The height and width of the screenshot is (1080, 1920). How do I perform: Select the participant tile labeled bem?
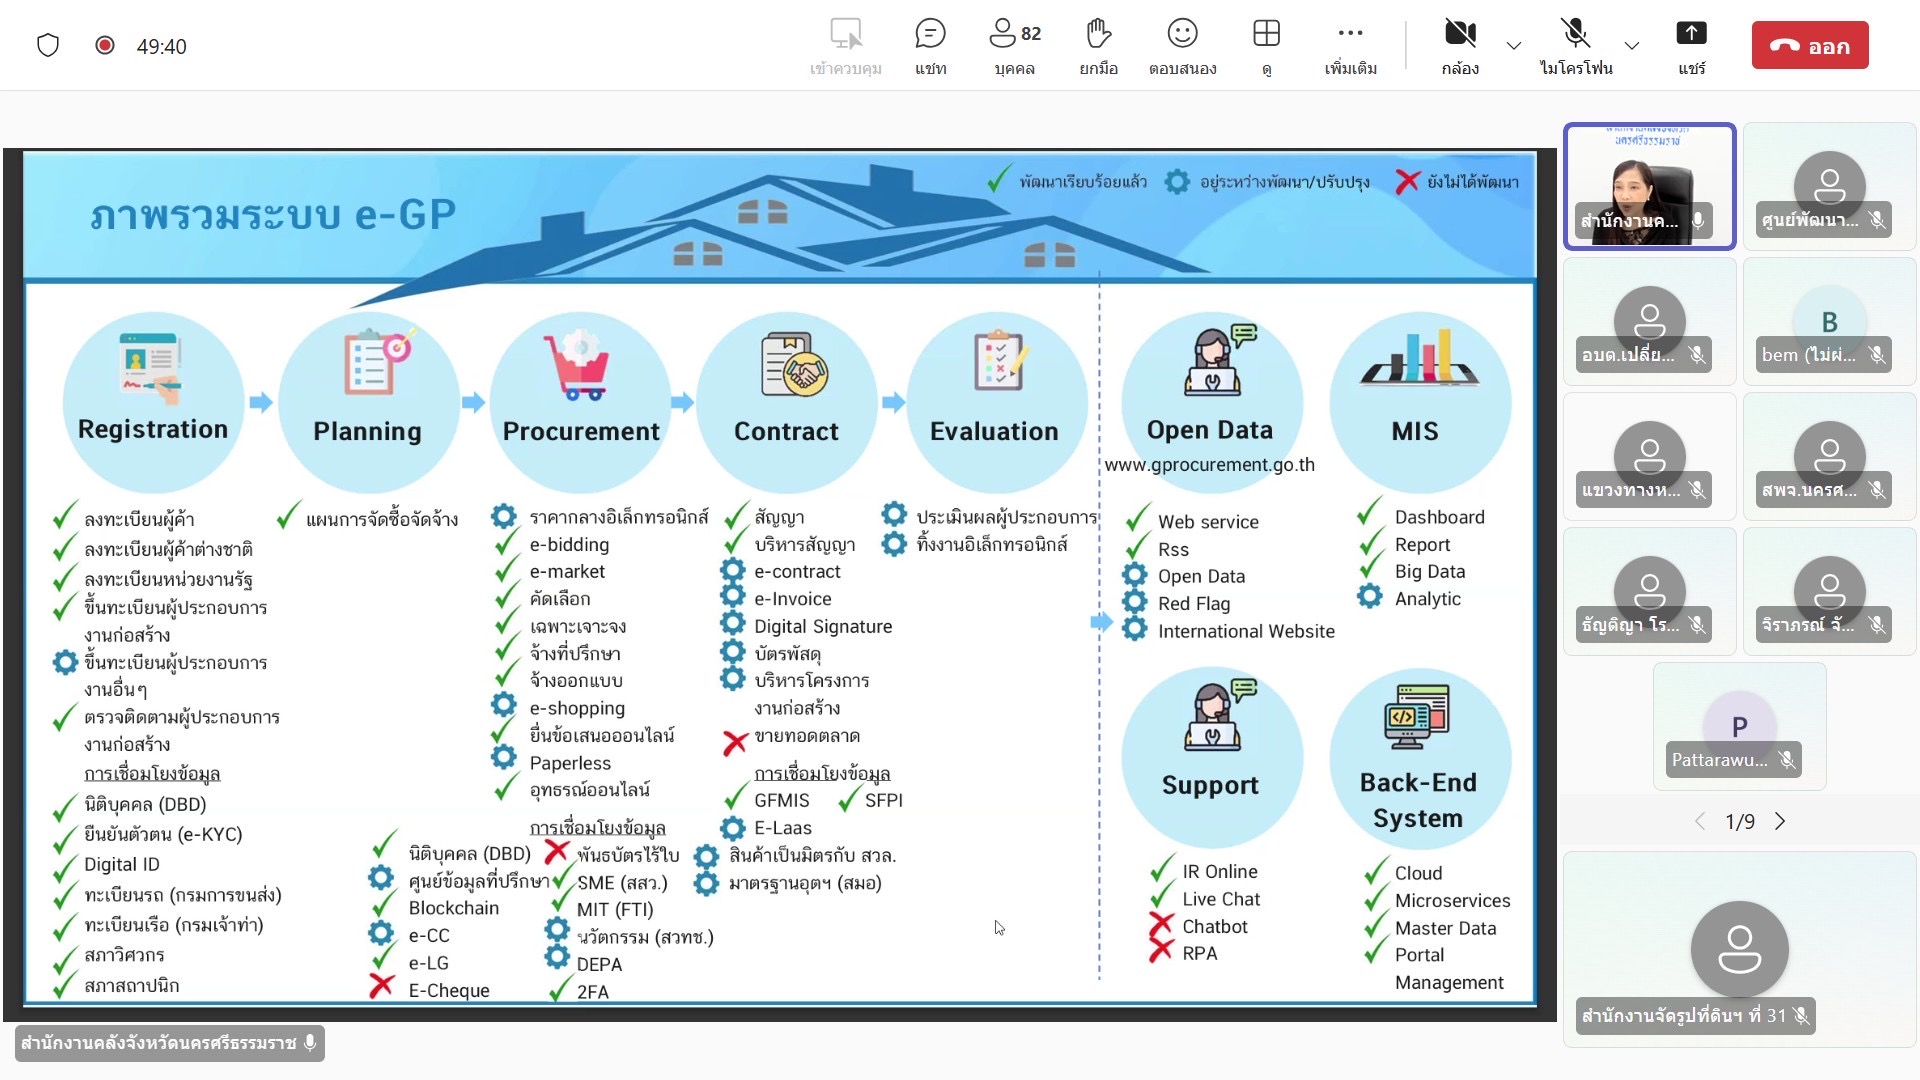(x=1829, y=322)
